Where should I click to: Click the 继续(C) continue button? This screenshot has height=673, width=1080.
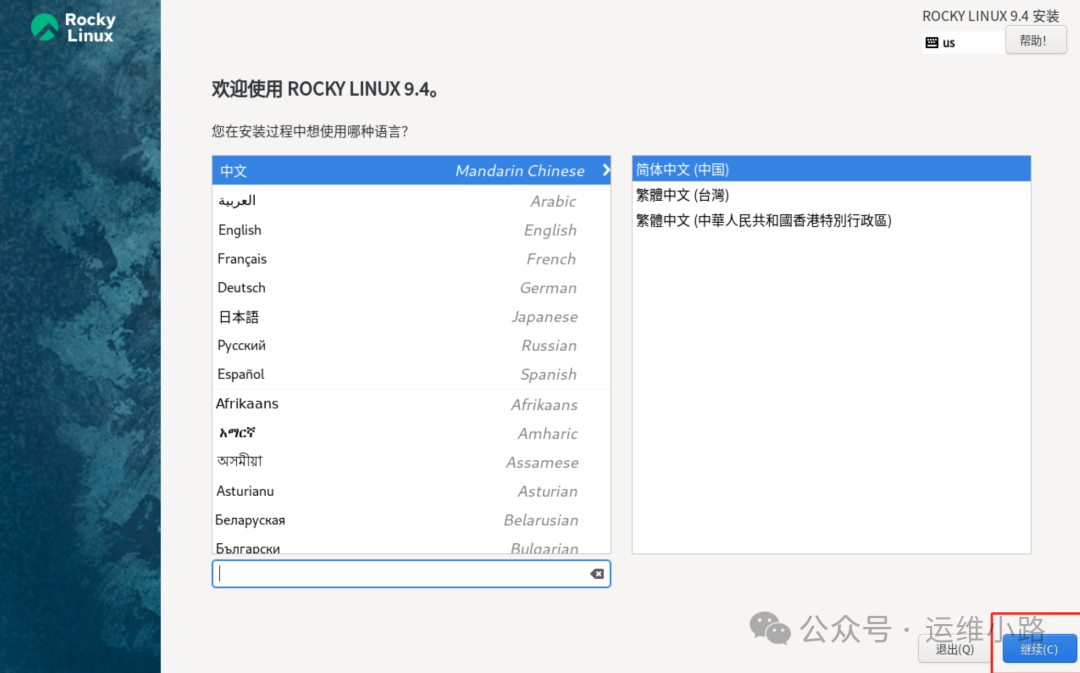[1039, 649]
